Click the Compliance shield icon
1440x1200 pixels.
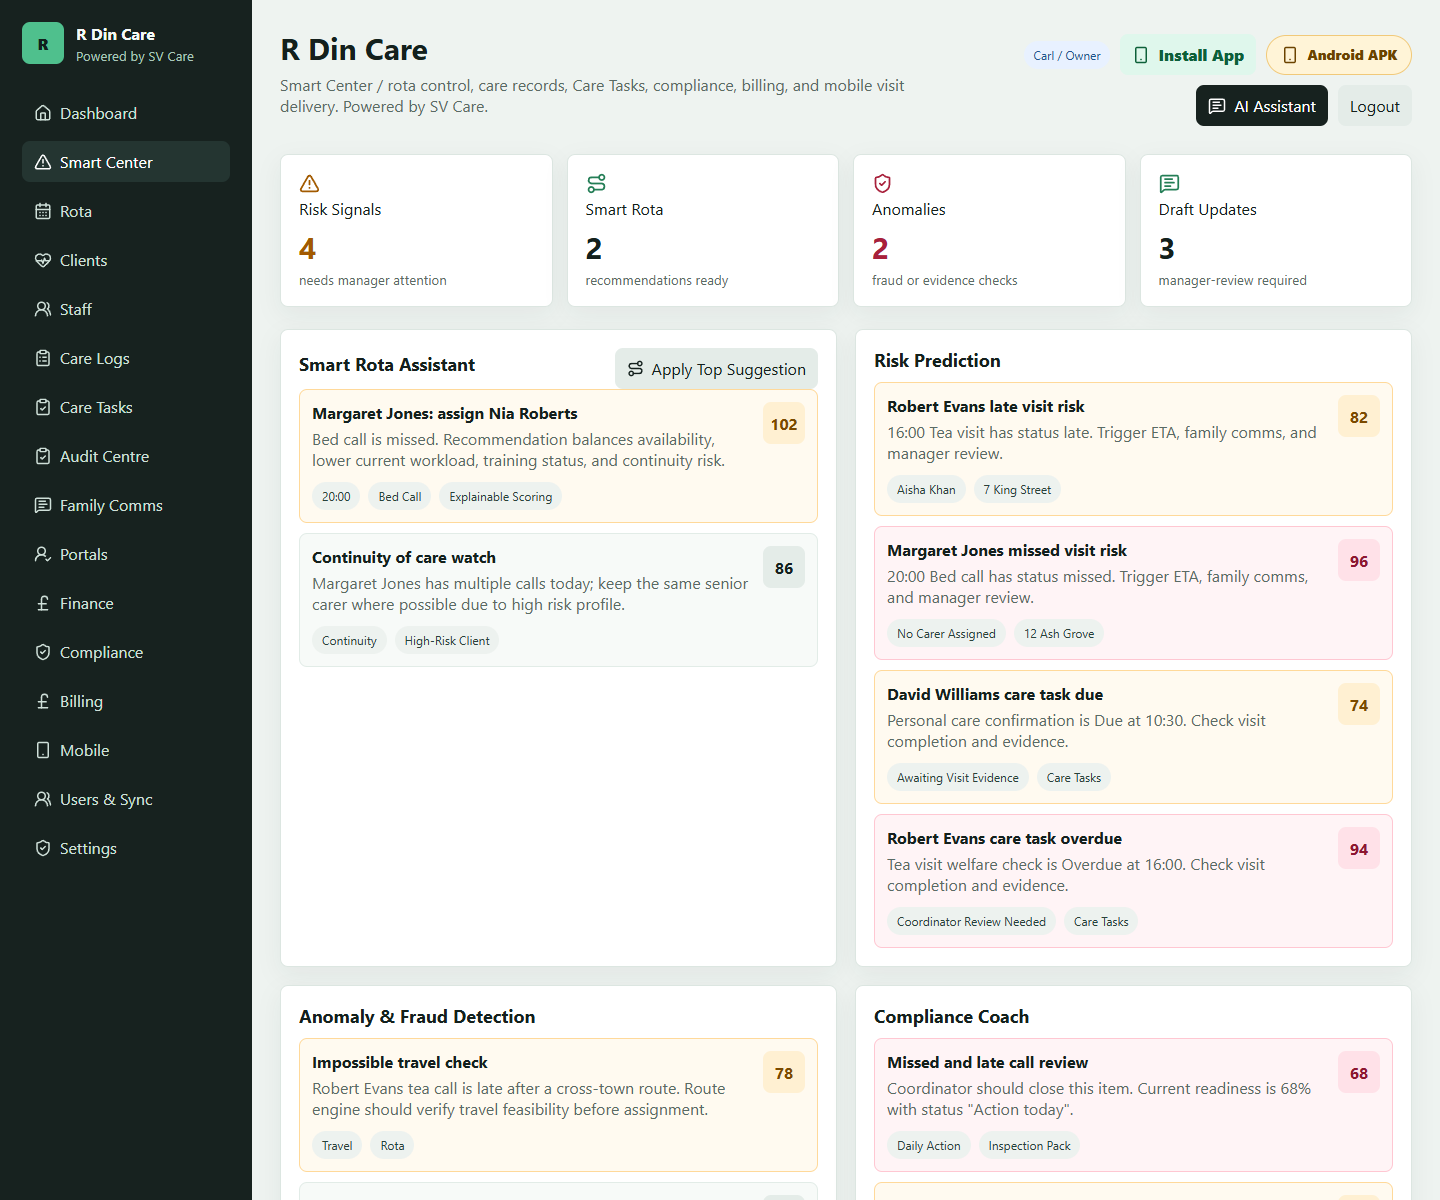coord(43,652)
